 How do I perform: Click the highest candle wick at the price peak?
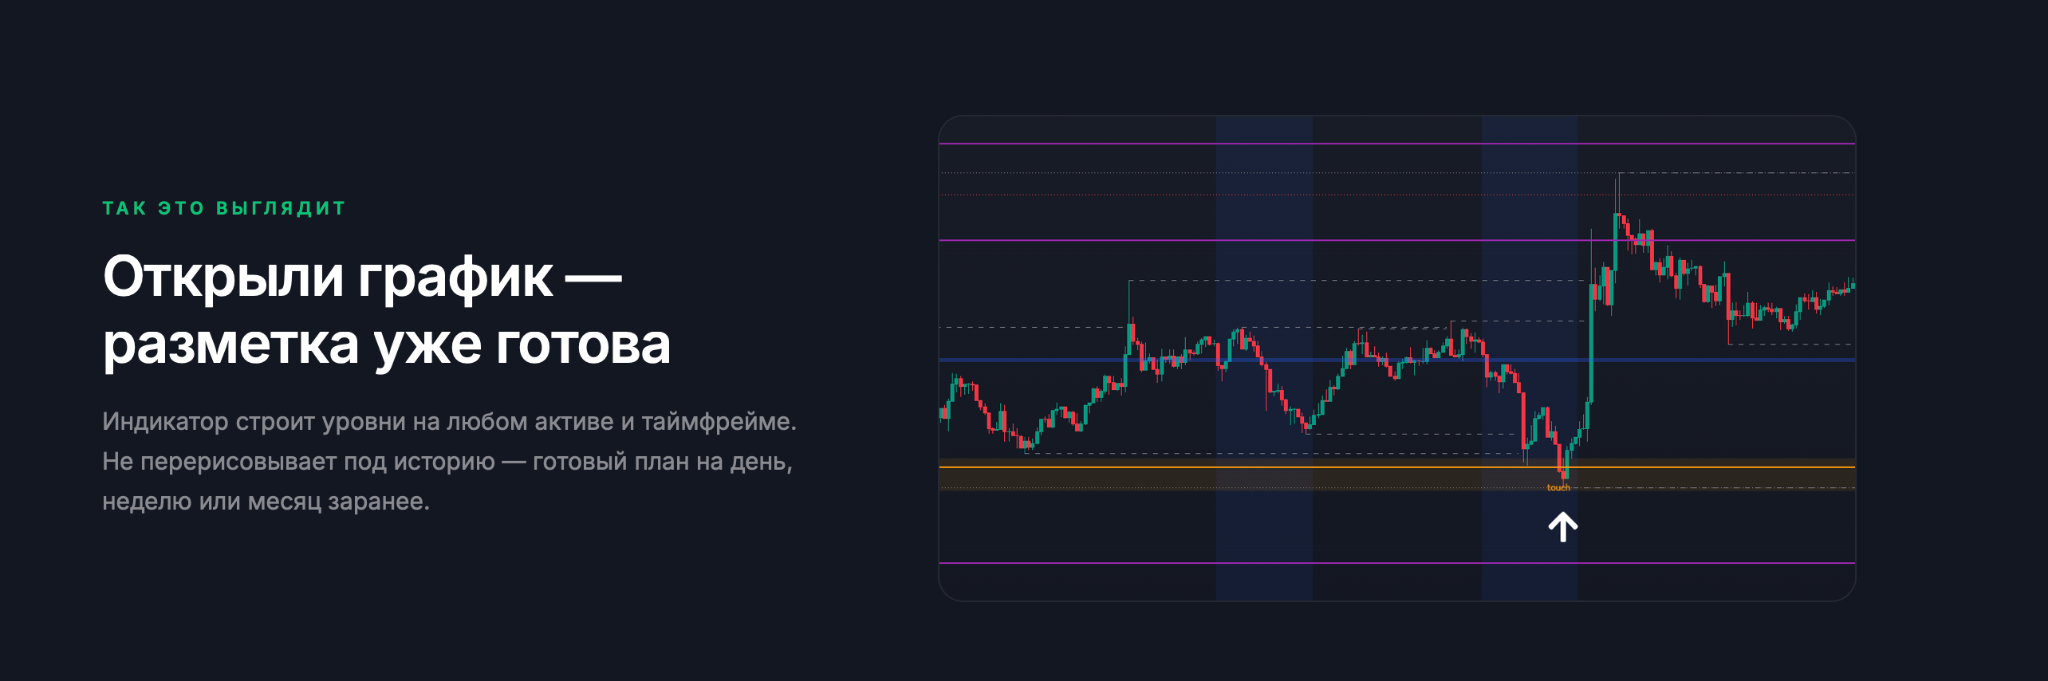click(x=1618, y=193)
